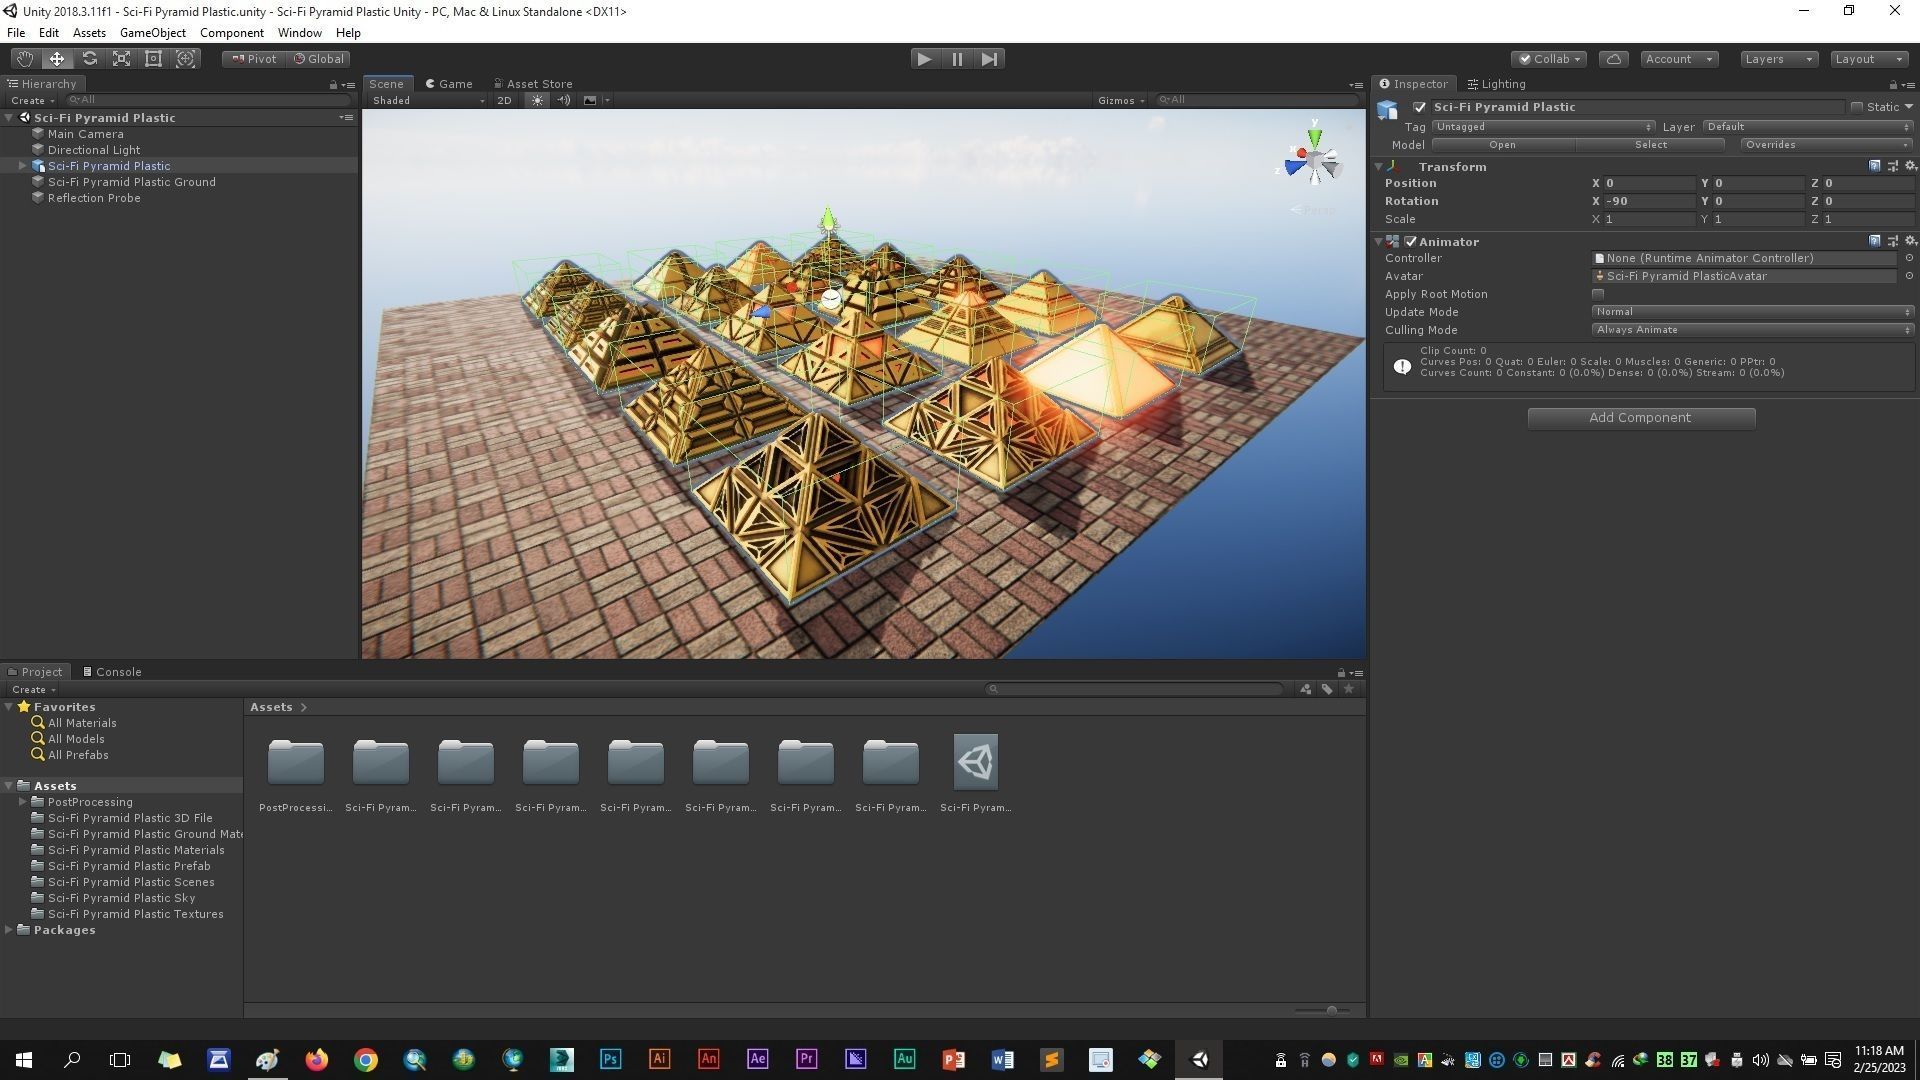1920x1080 pixels.
Task: Open Photoshop from the taskbar
Action: click(610, 1059)
